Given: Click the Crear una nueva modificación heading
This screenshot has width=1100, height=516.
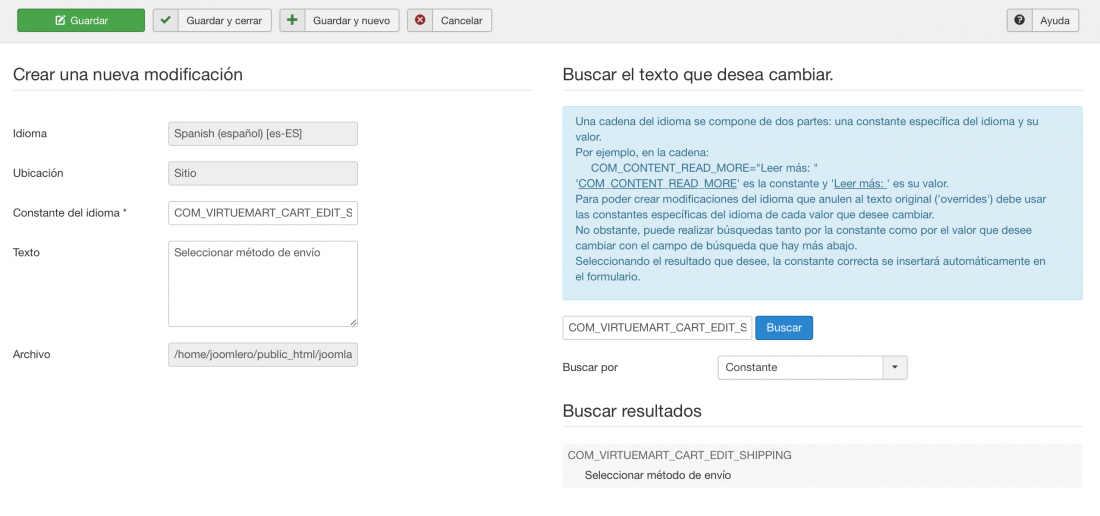Looking at the screenshot, I should [x=128, y=74].
